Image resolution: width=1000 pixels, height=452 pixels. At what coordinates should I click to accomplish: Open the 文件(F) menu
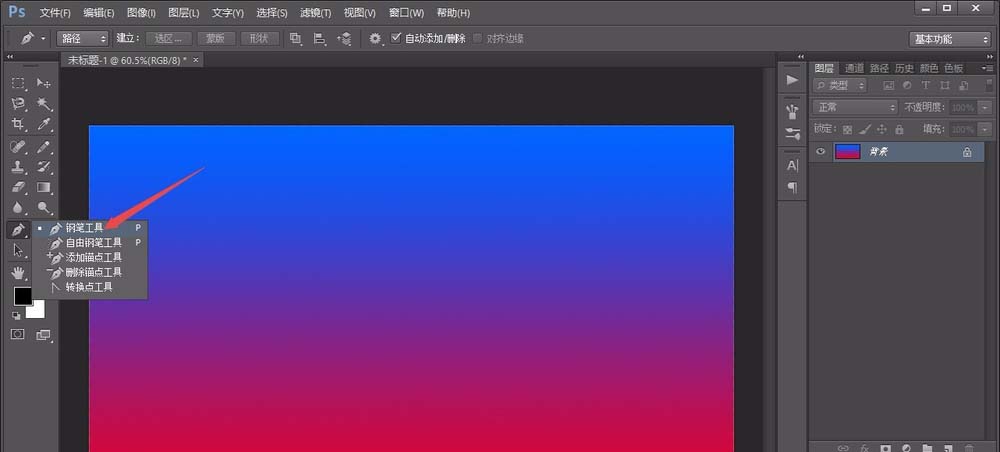55,13
